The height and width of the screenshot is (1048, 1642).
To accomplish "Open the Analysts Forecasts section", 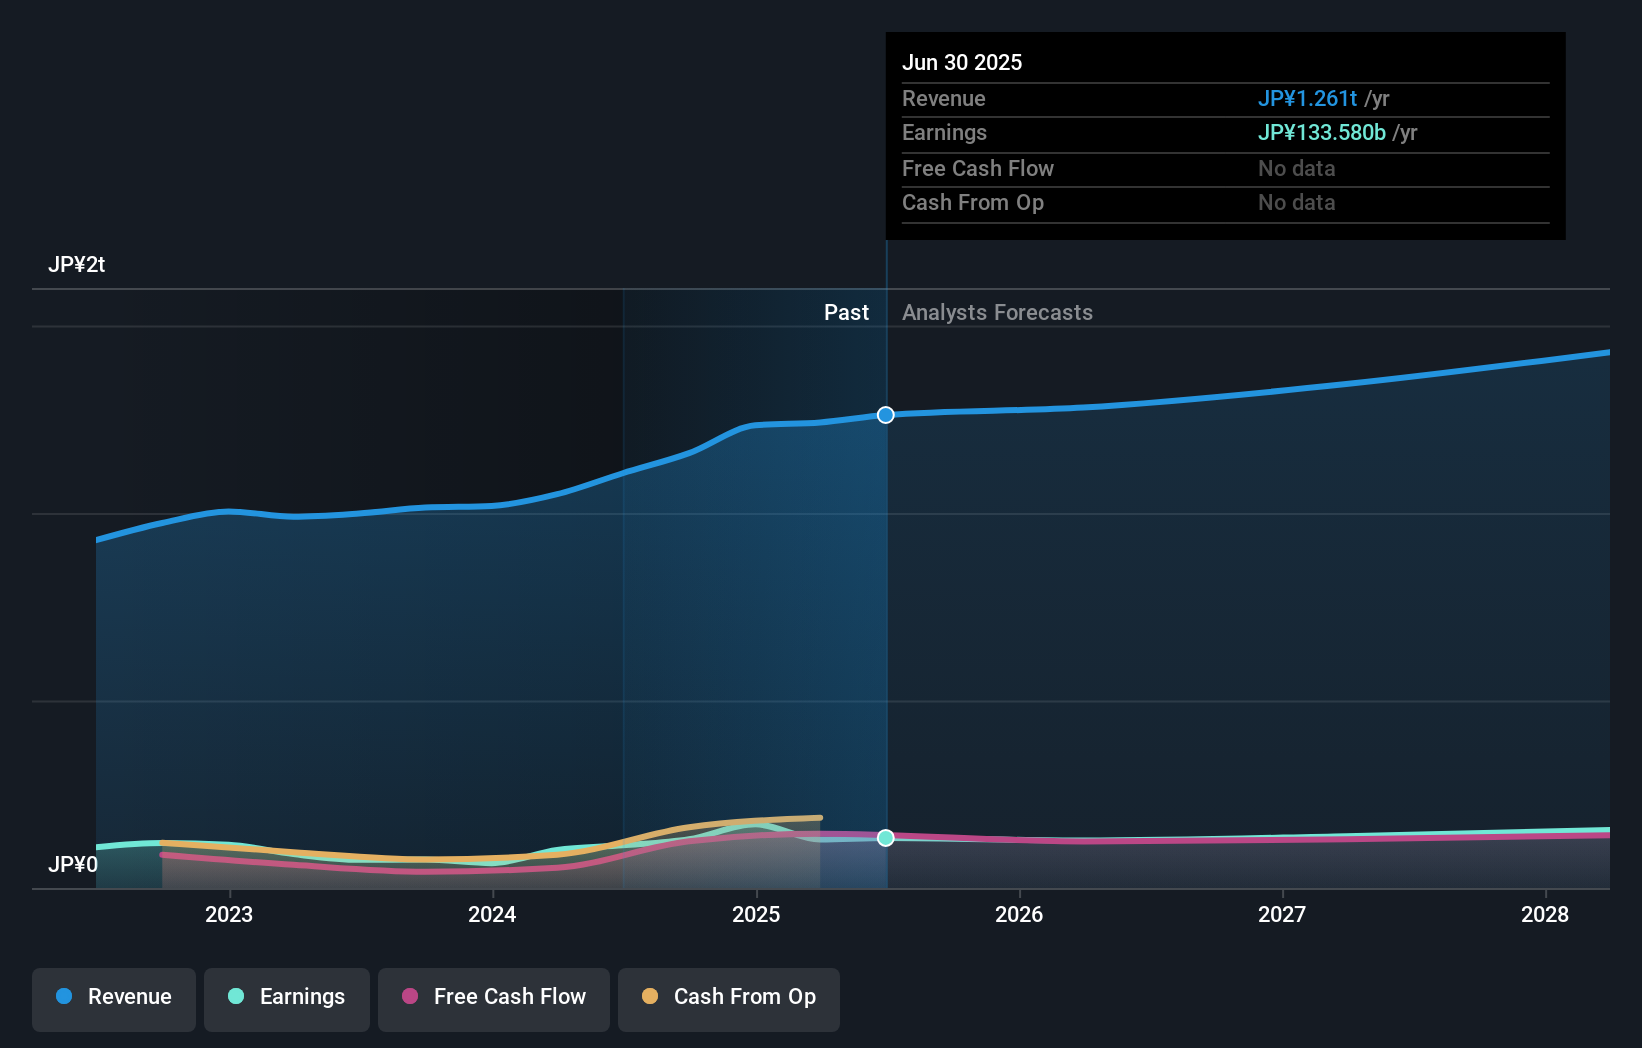I will [x=996, y=312].
